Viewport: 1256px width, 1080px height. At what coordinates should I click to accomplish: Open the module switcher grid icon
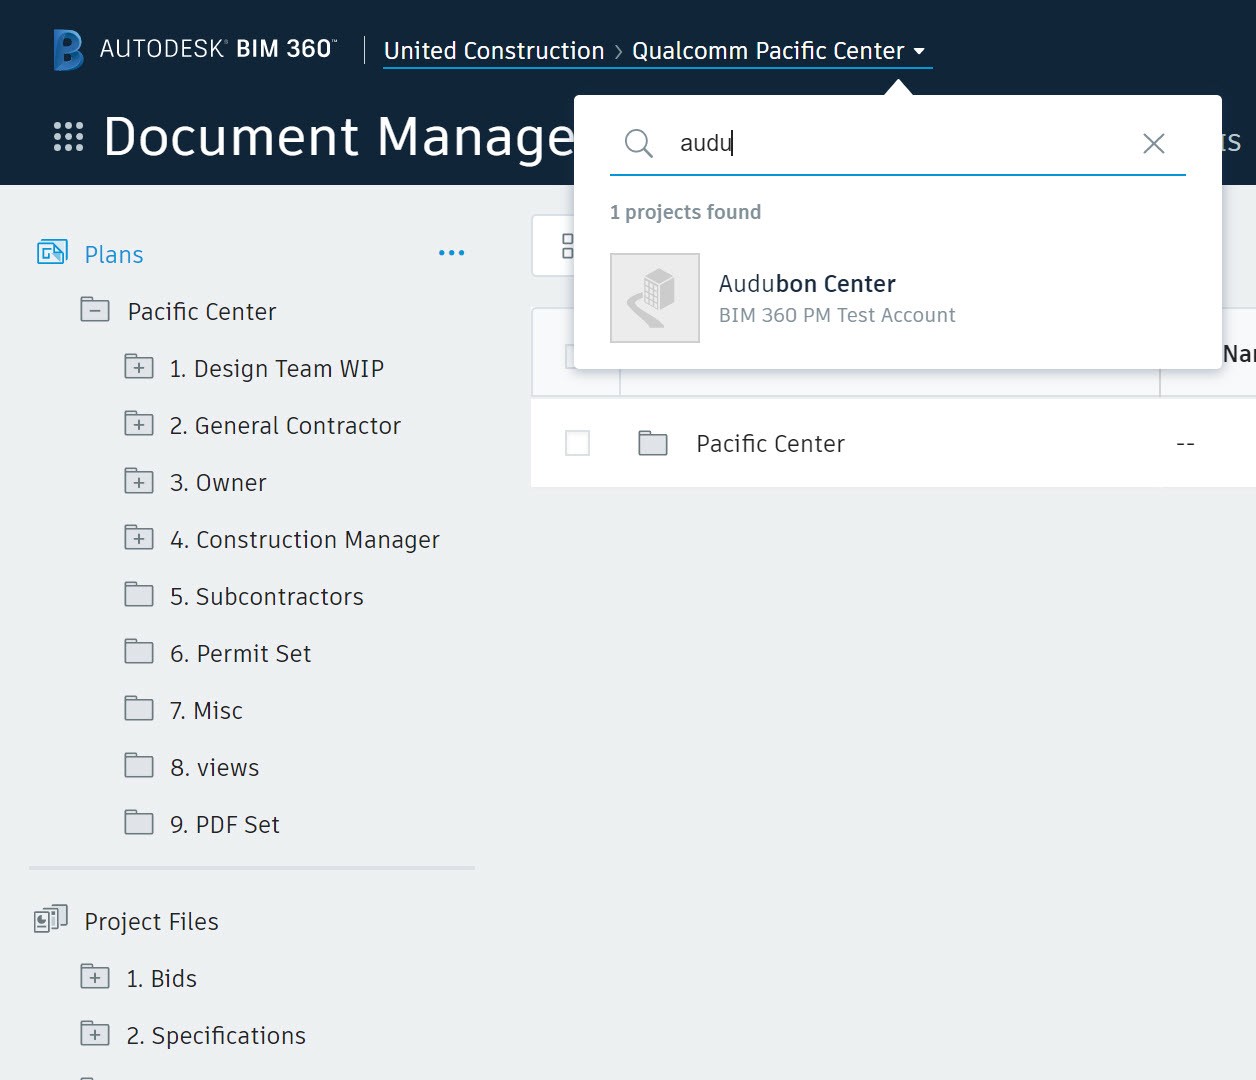68,137
